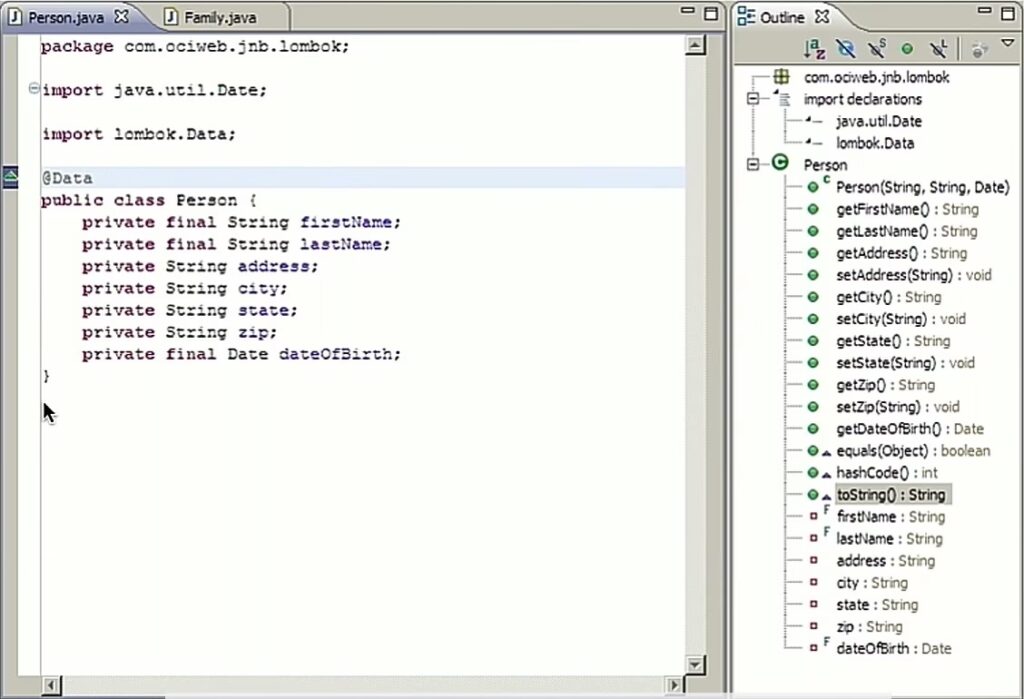The width and height of the screenshot is (1024, 699).
Task: Toggle the Hide Fields filter in Outline
Action: tap(846, 48)
